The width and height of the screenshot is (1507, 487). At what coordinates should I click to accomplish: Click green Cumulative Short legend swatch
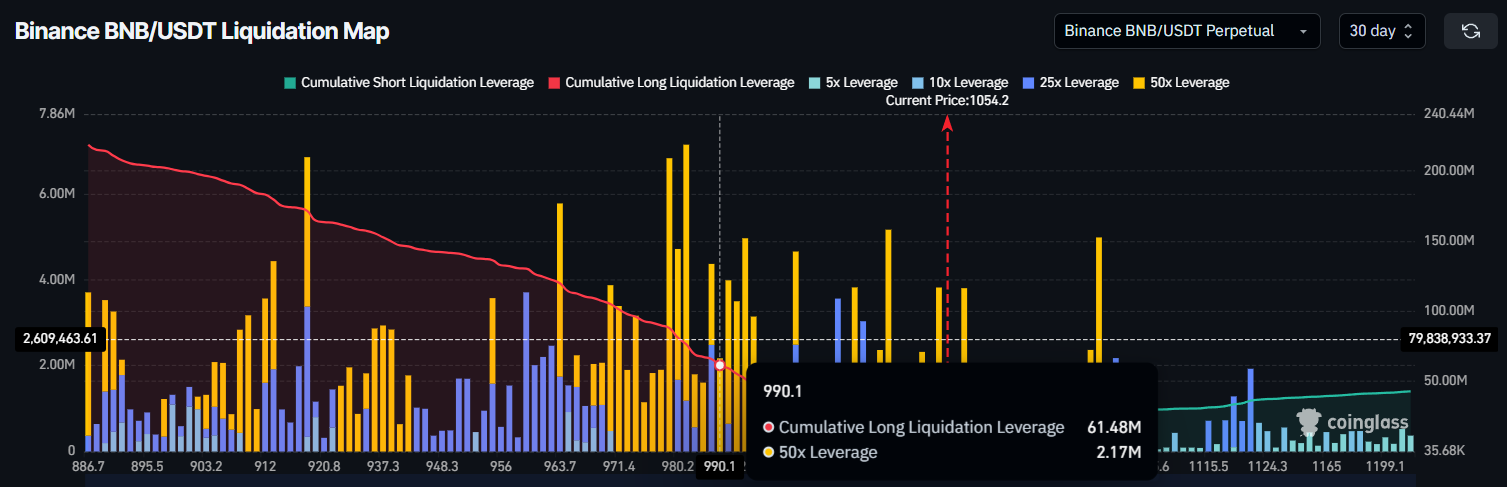[x=290, y=82]
